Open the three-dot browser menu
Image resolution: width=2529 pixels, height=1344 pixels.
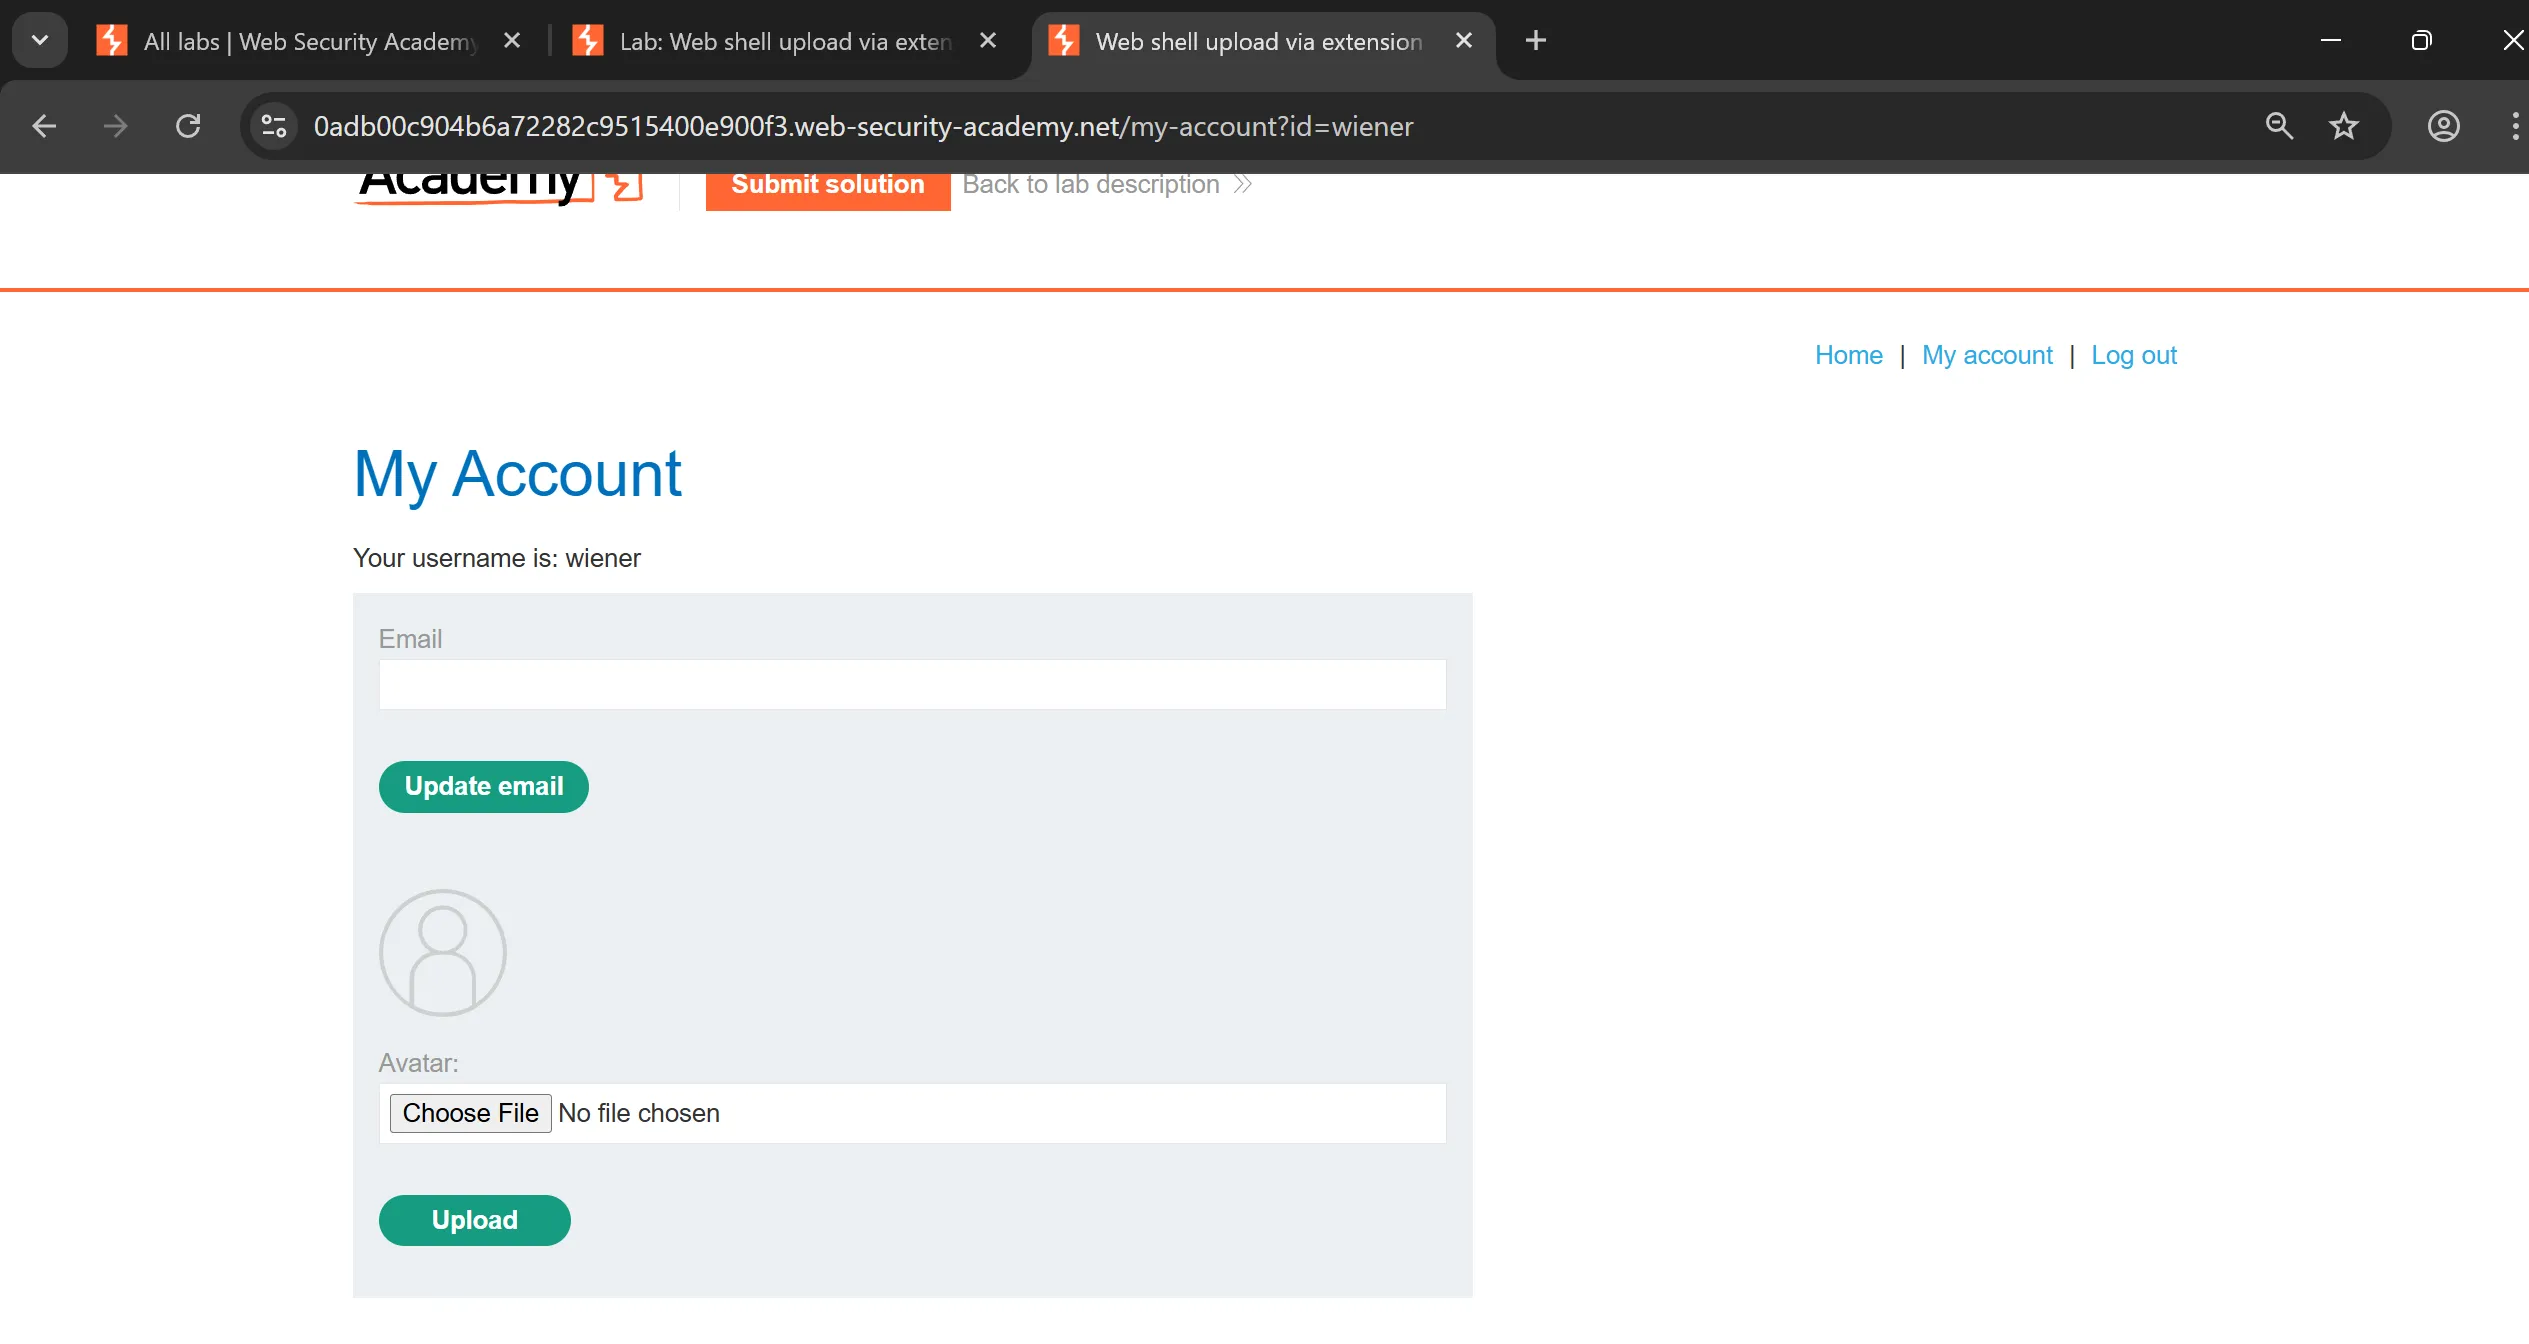2514,126
